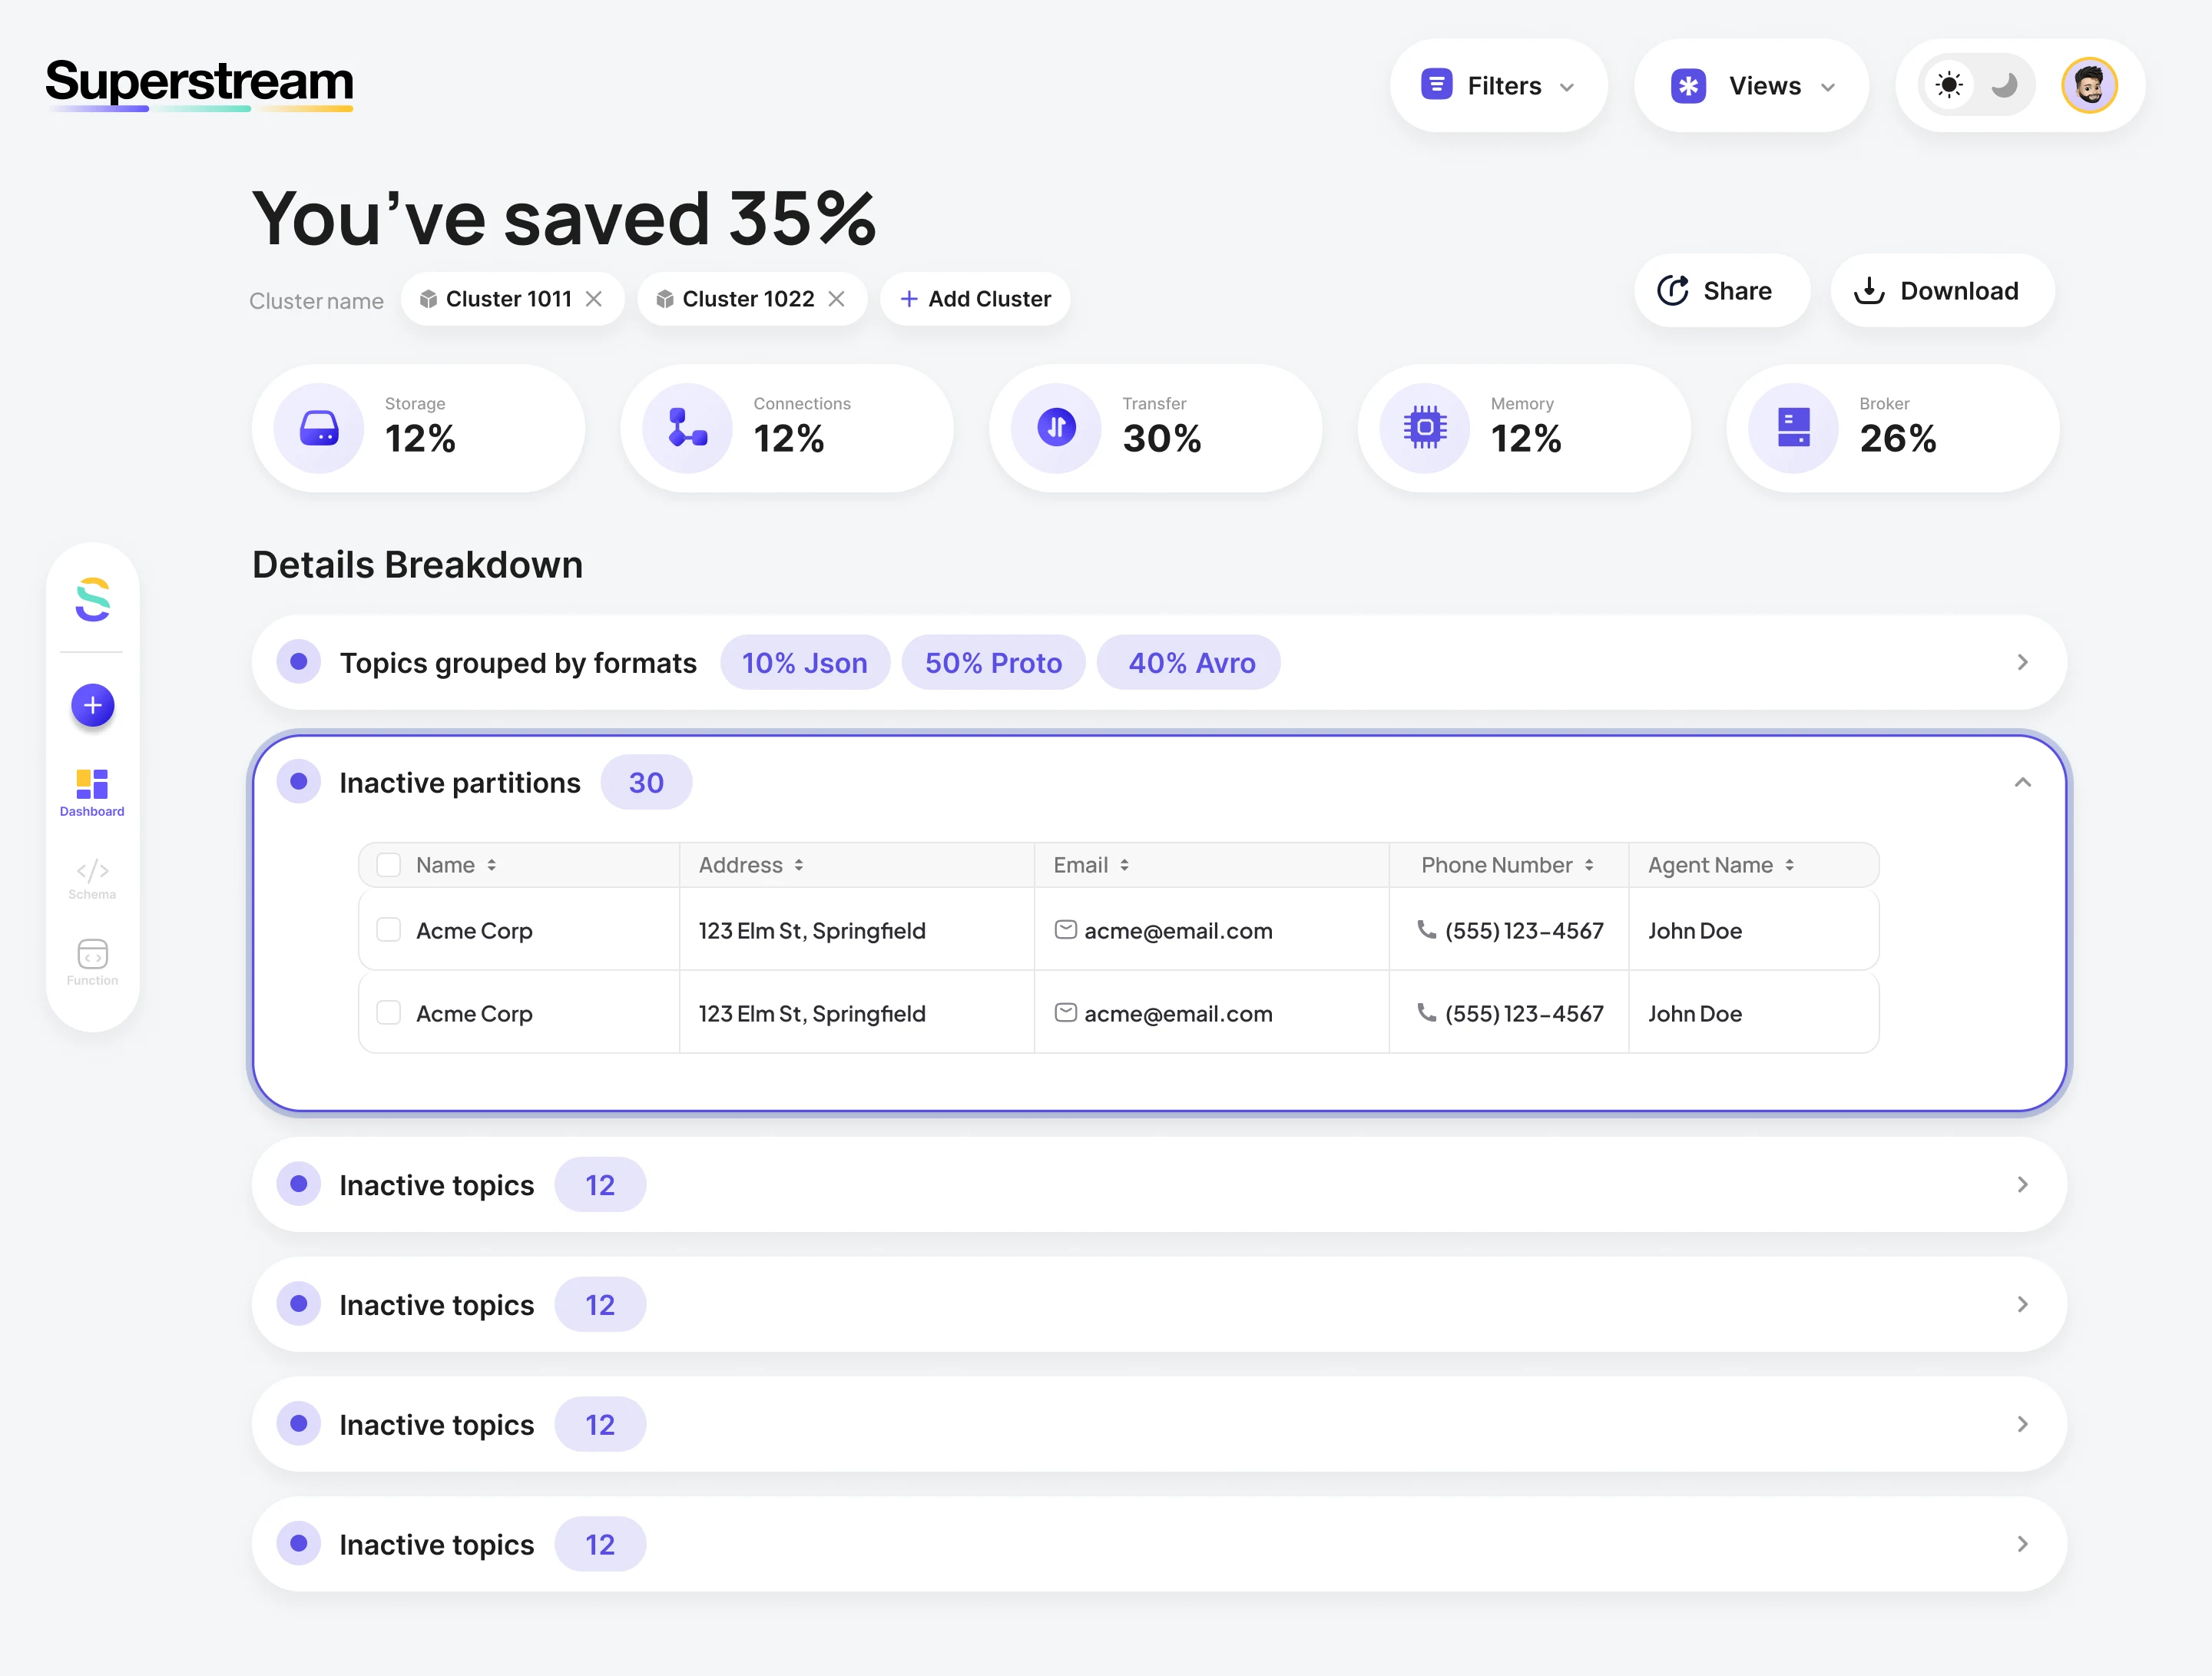
Task: Open the Function sidebar item
Action: [92, 962]
